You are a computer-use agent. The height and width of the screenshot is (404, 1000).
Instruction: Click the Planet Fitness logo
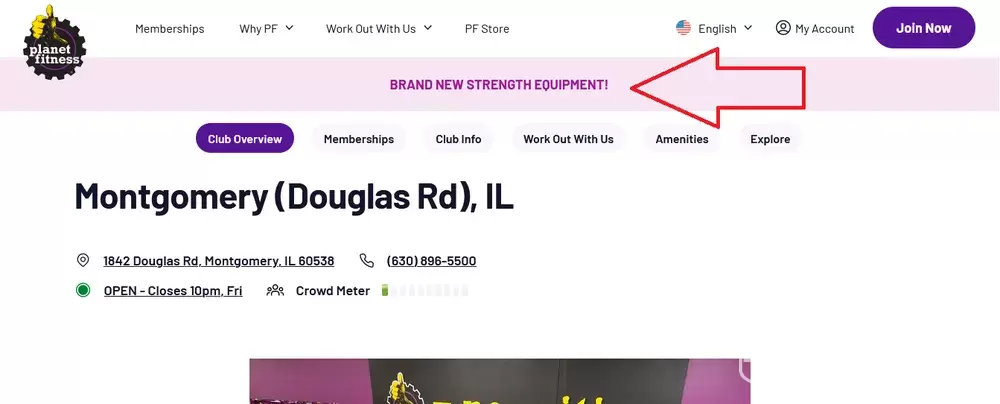tap(54, 42)
